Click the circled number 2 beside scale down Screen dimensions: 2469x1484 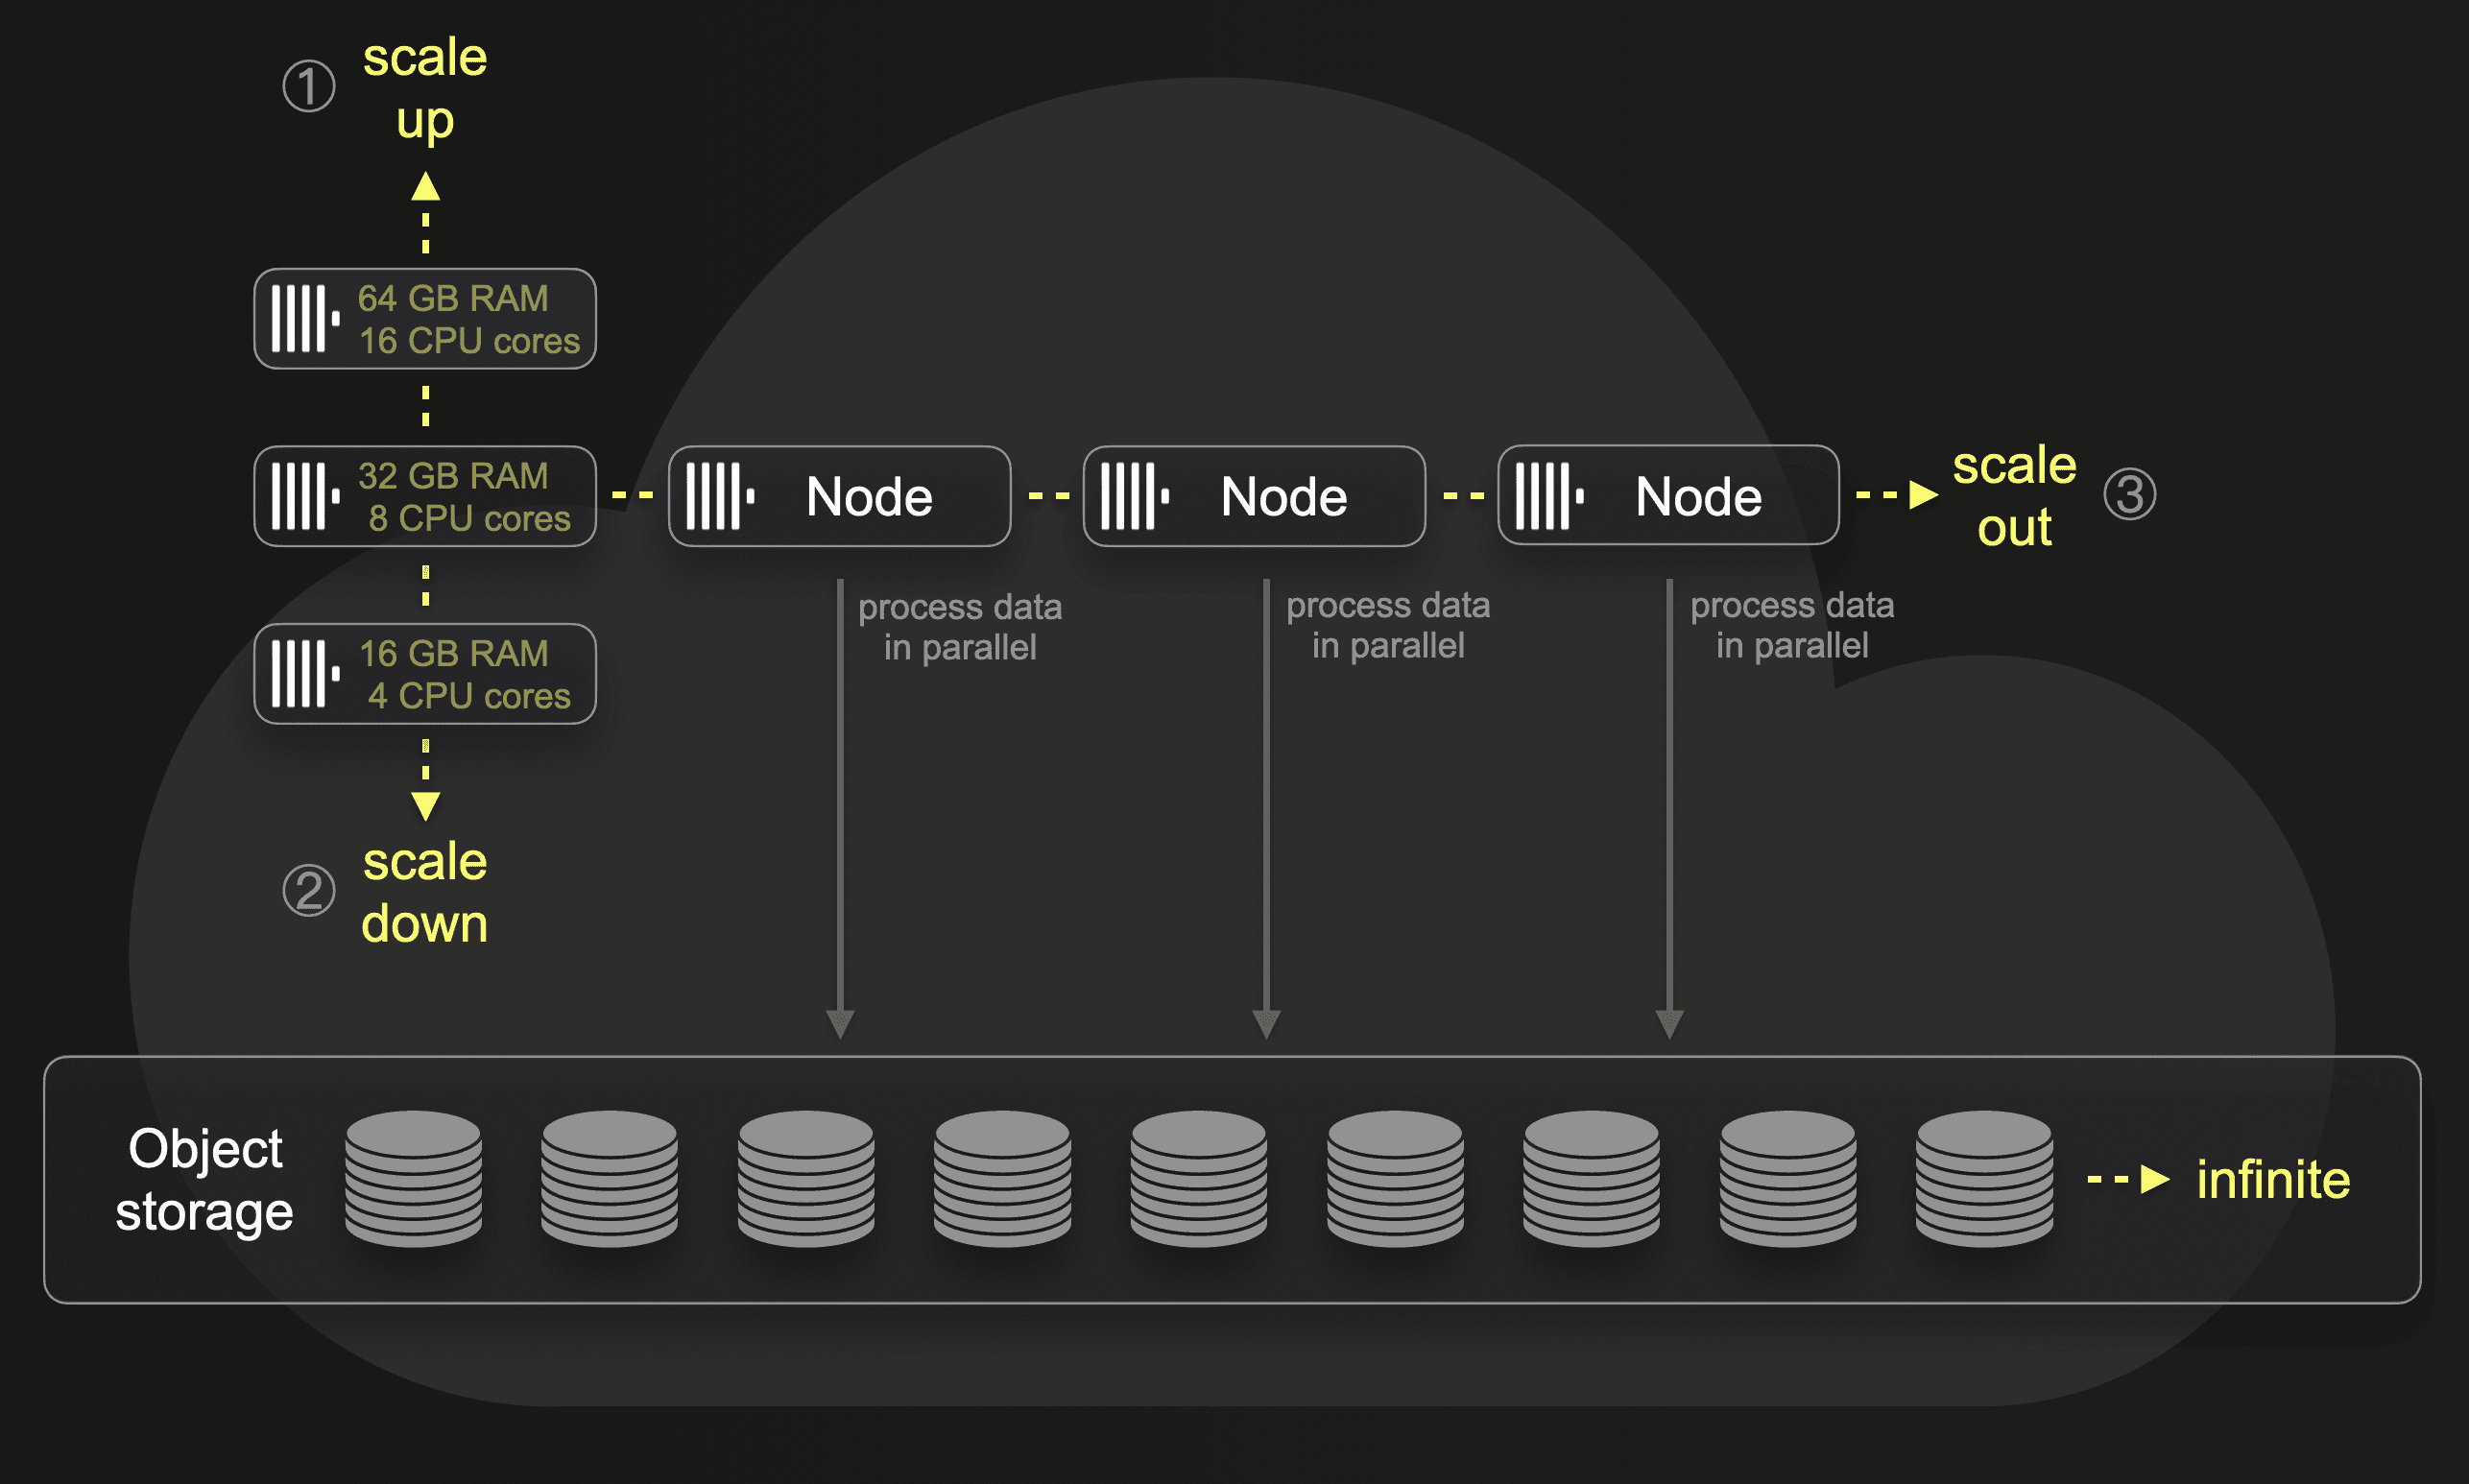point(309,891)
